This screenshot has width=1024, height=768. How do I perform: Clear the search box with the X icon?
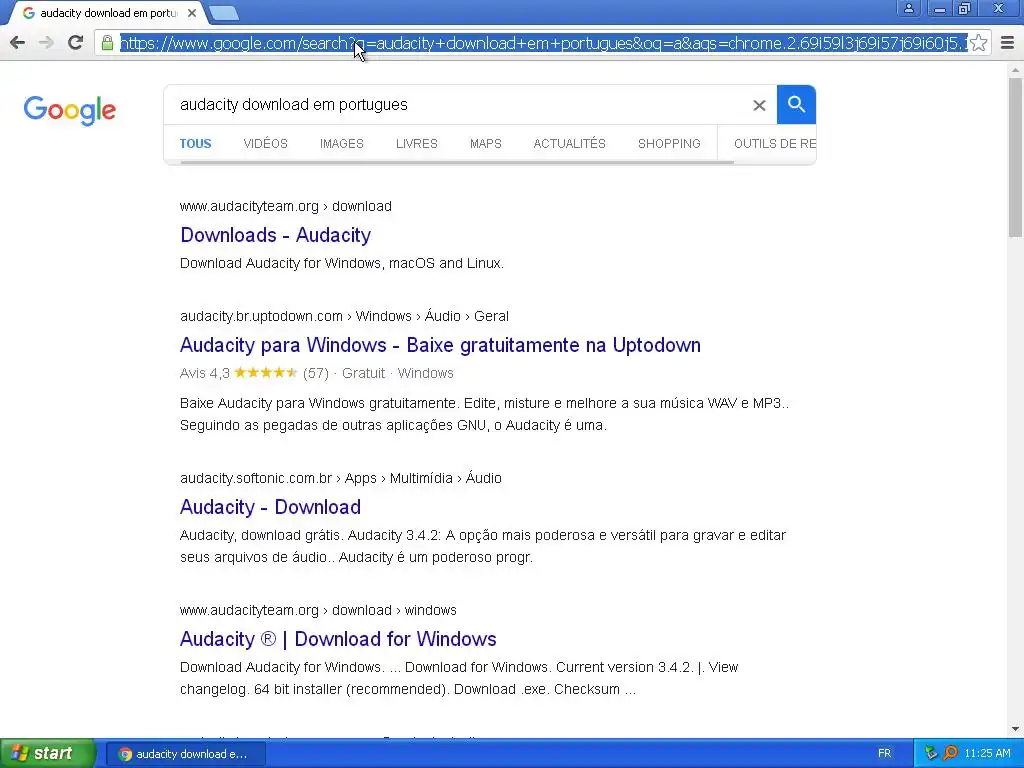pyautogui.click(x=759, y=105)
